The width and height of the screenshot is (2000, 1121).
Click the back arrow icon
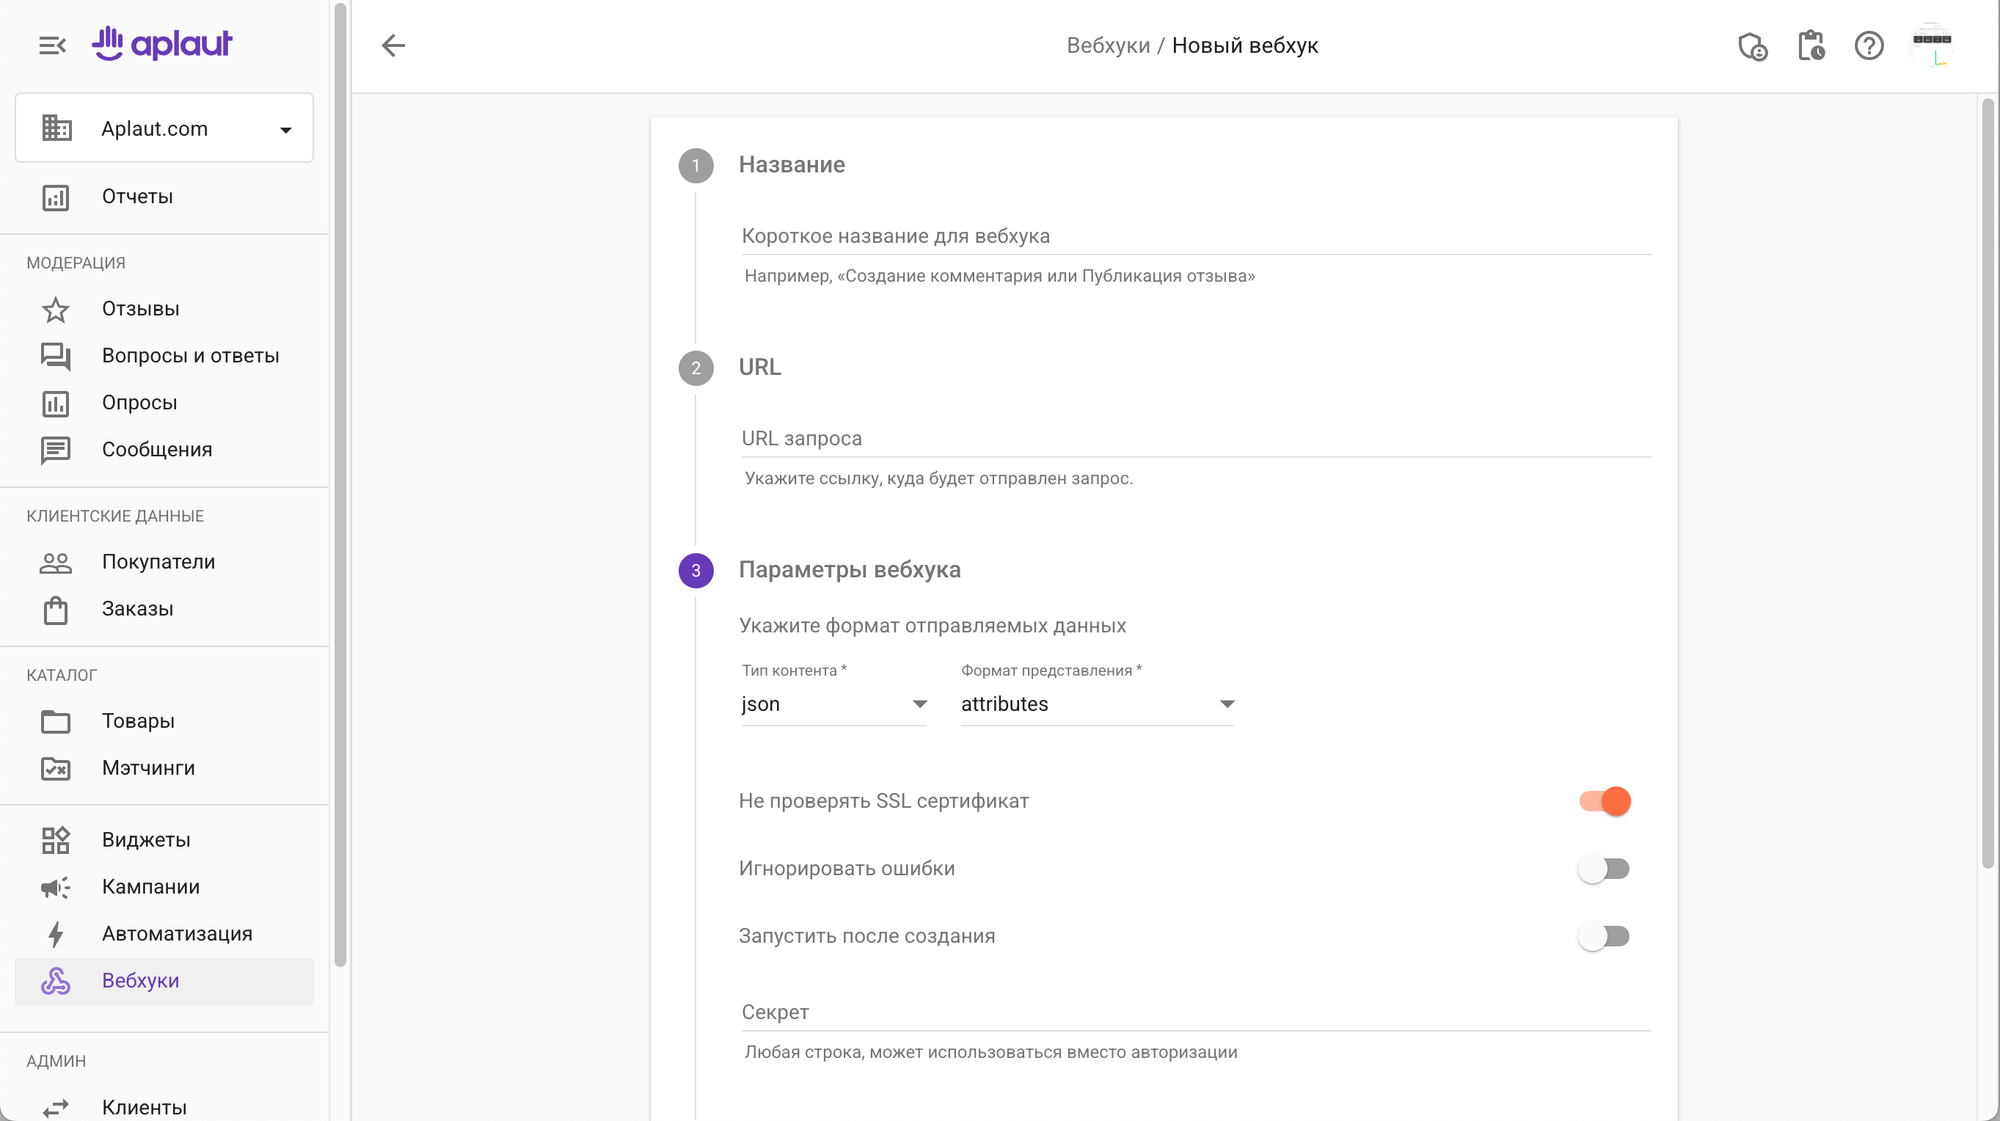coord(393,45)
